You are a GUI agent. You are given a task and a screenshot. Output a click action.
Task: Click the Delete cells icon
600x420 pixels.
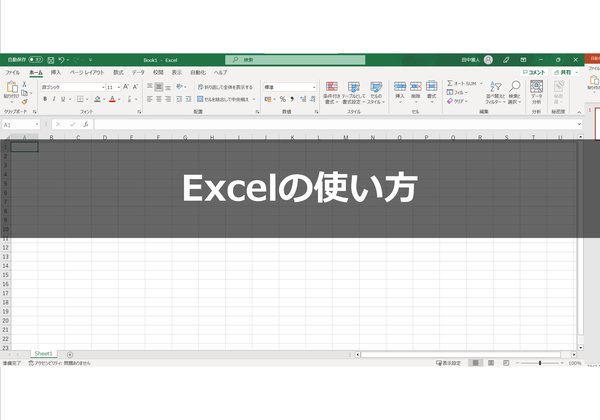coord(416,86)
